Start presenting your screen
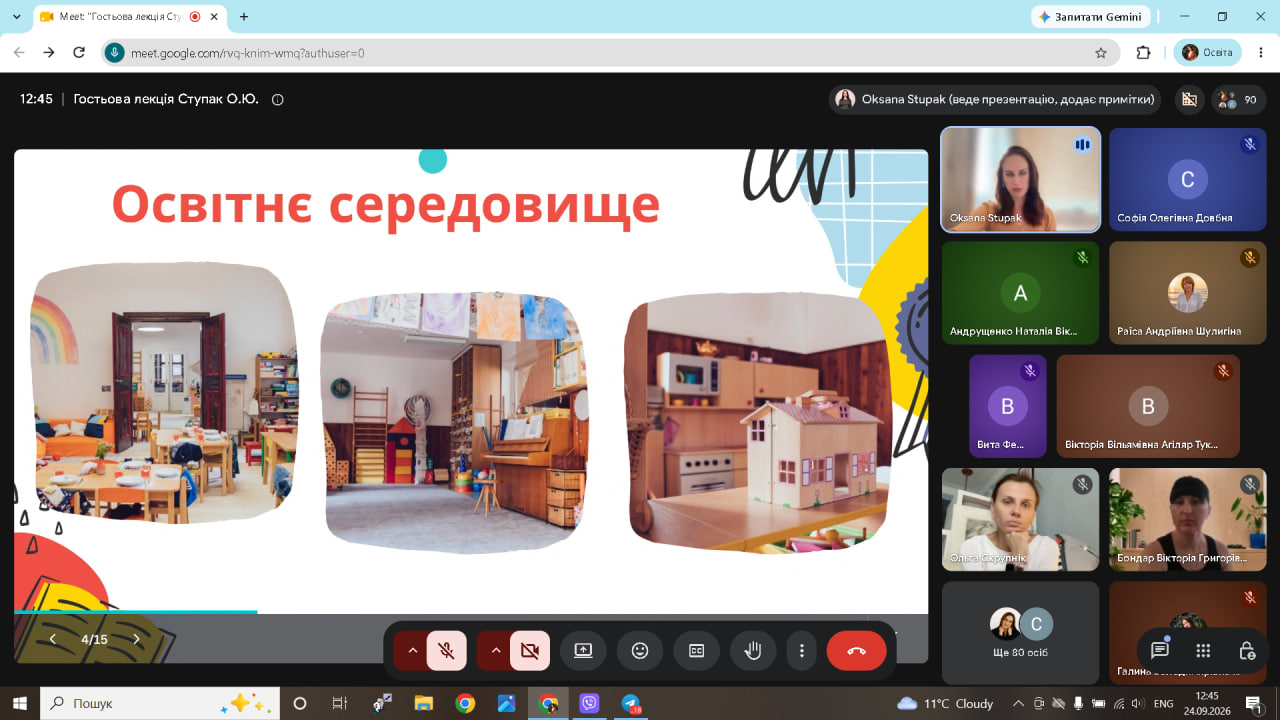1280x720 pixels. pyautogui.click(x=583, y=651)
